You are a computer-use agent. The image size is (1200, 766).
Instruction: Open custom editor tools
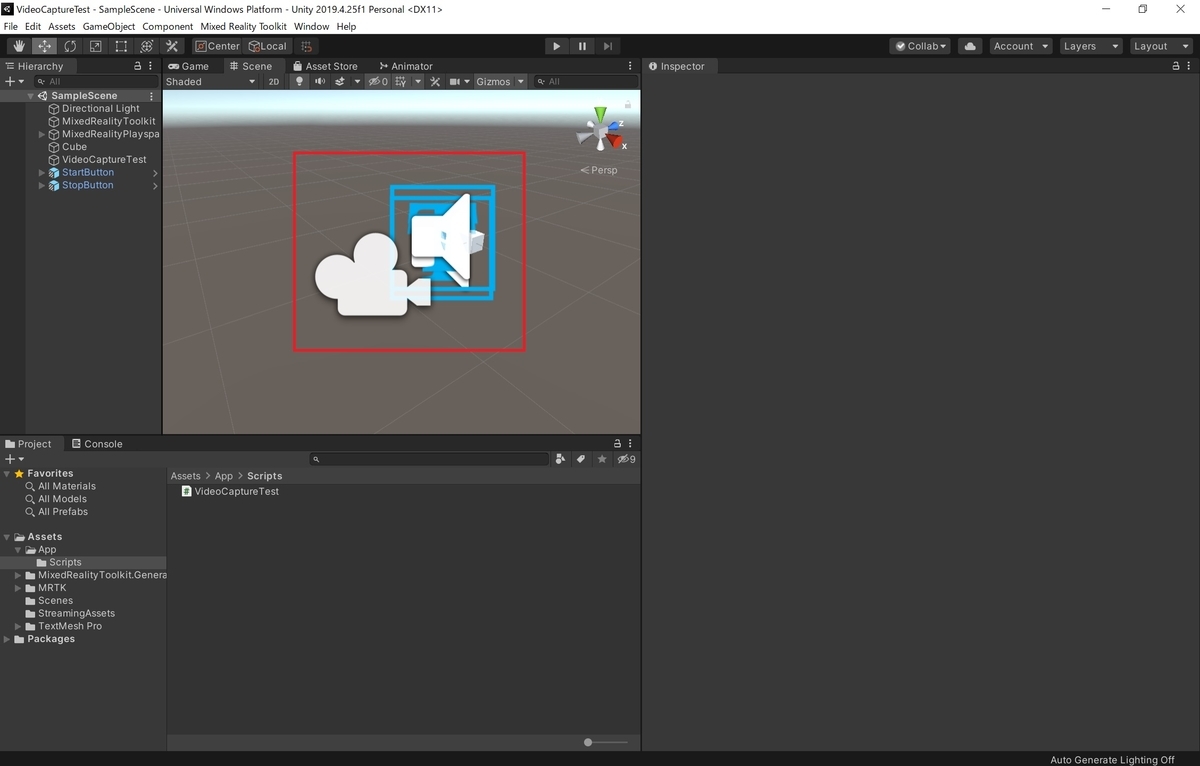tap(172, 46)
